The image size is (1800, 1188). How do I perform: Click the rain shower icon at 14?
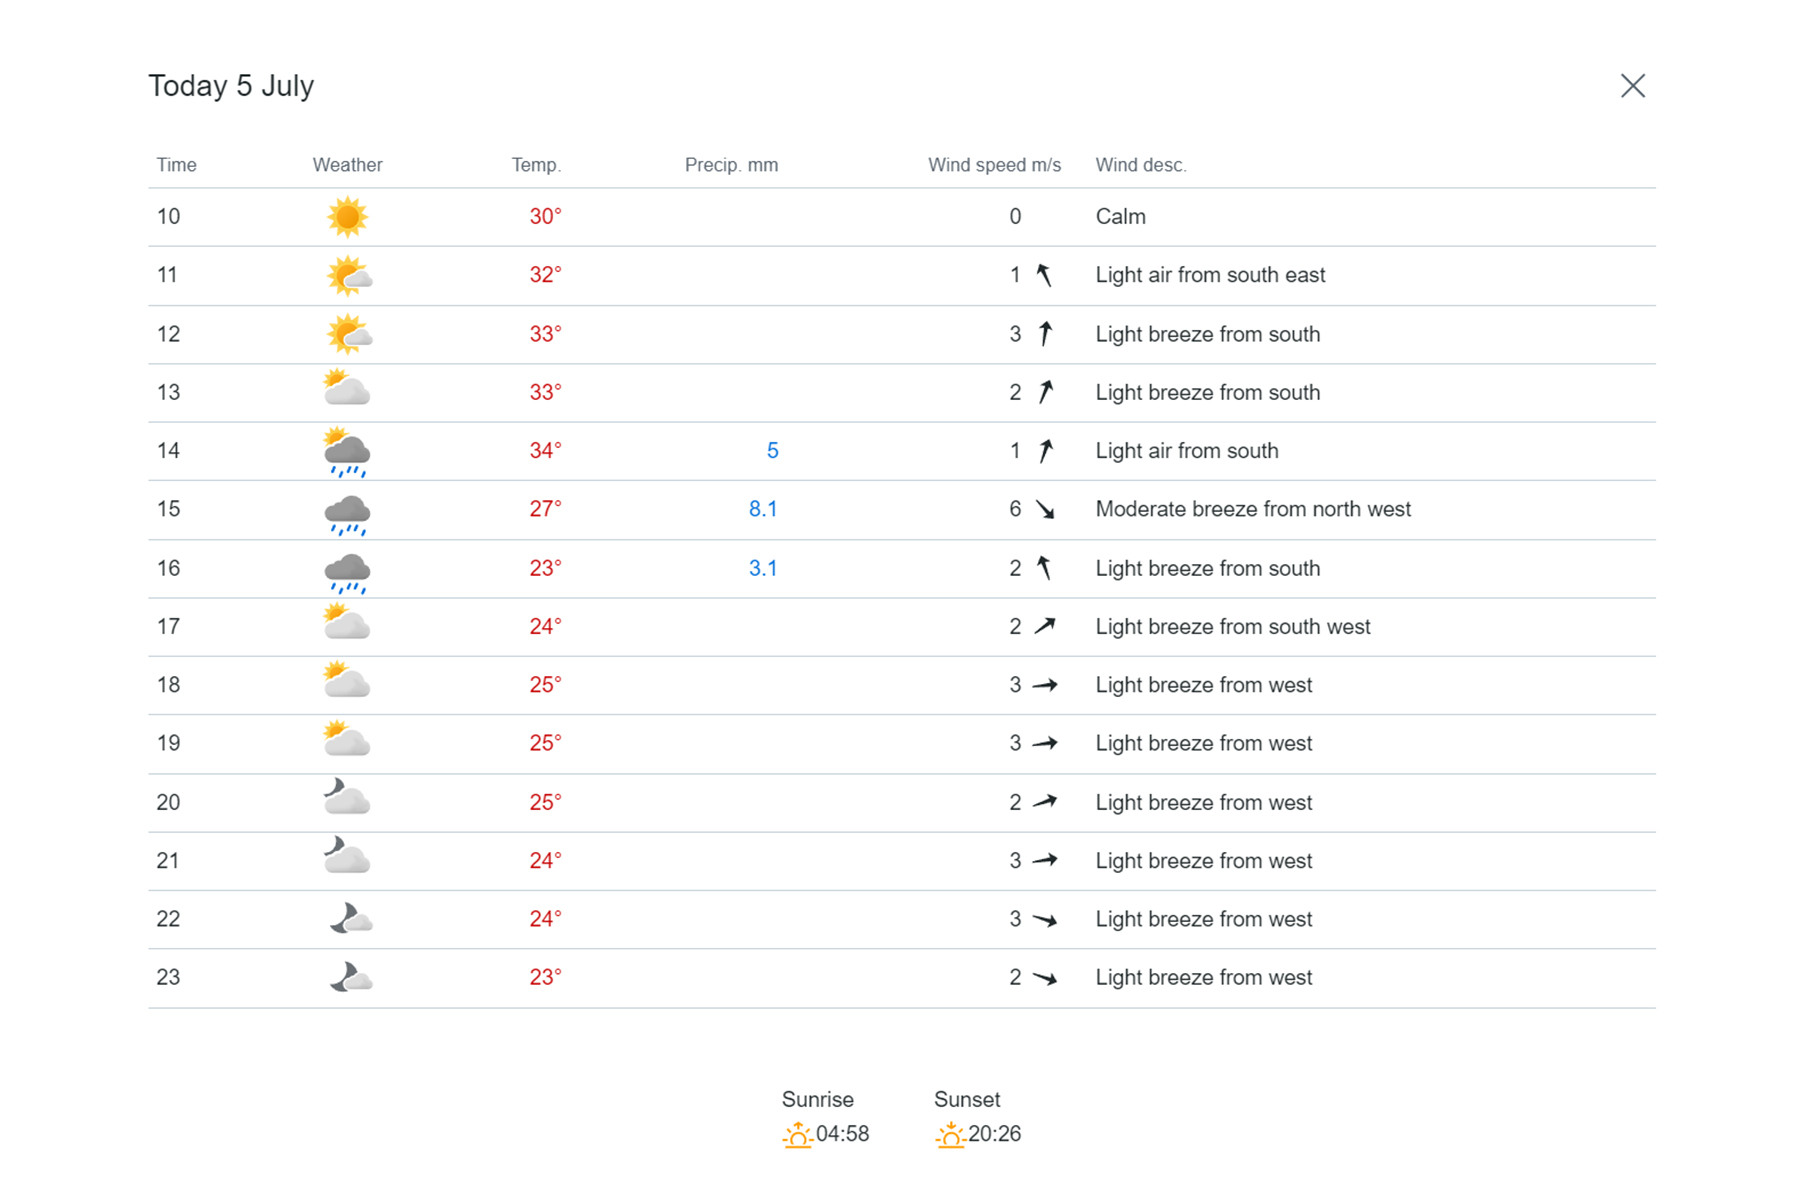click(x=347, y=452)
